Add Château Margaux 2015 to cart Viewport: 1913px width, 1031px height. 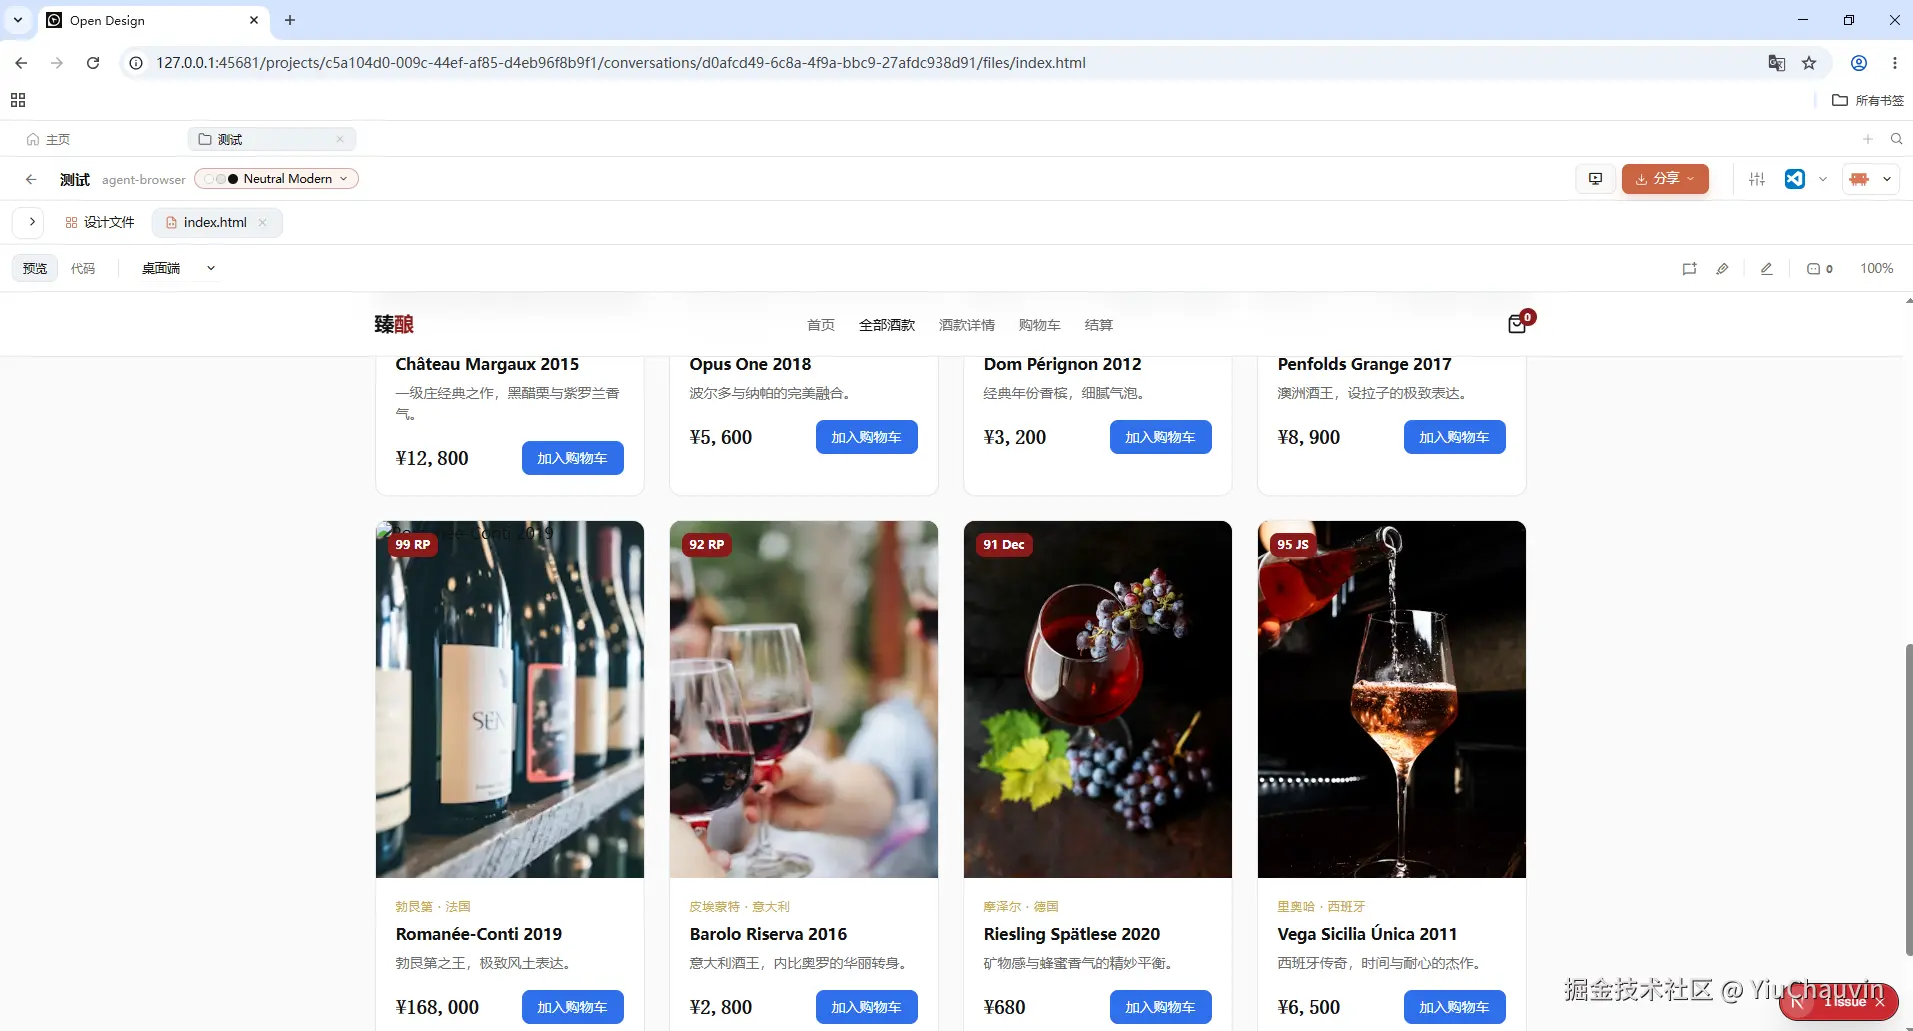point(573,458)
